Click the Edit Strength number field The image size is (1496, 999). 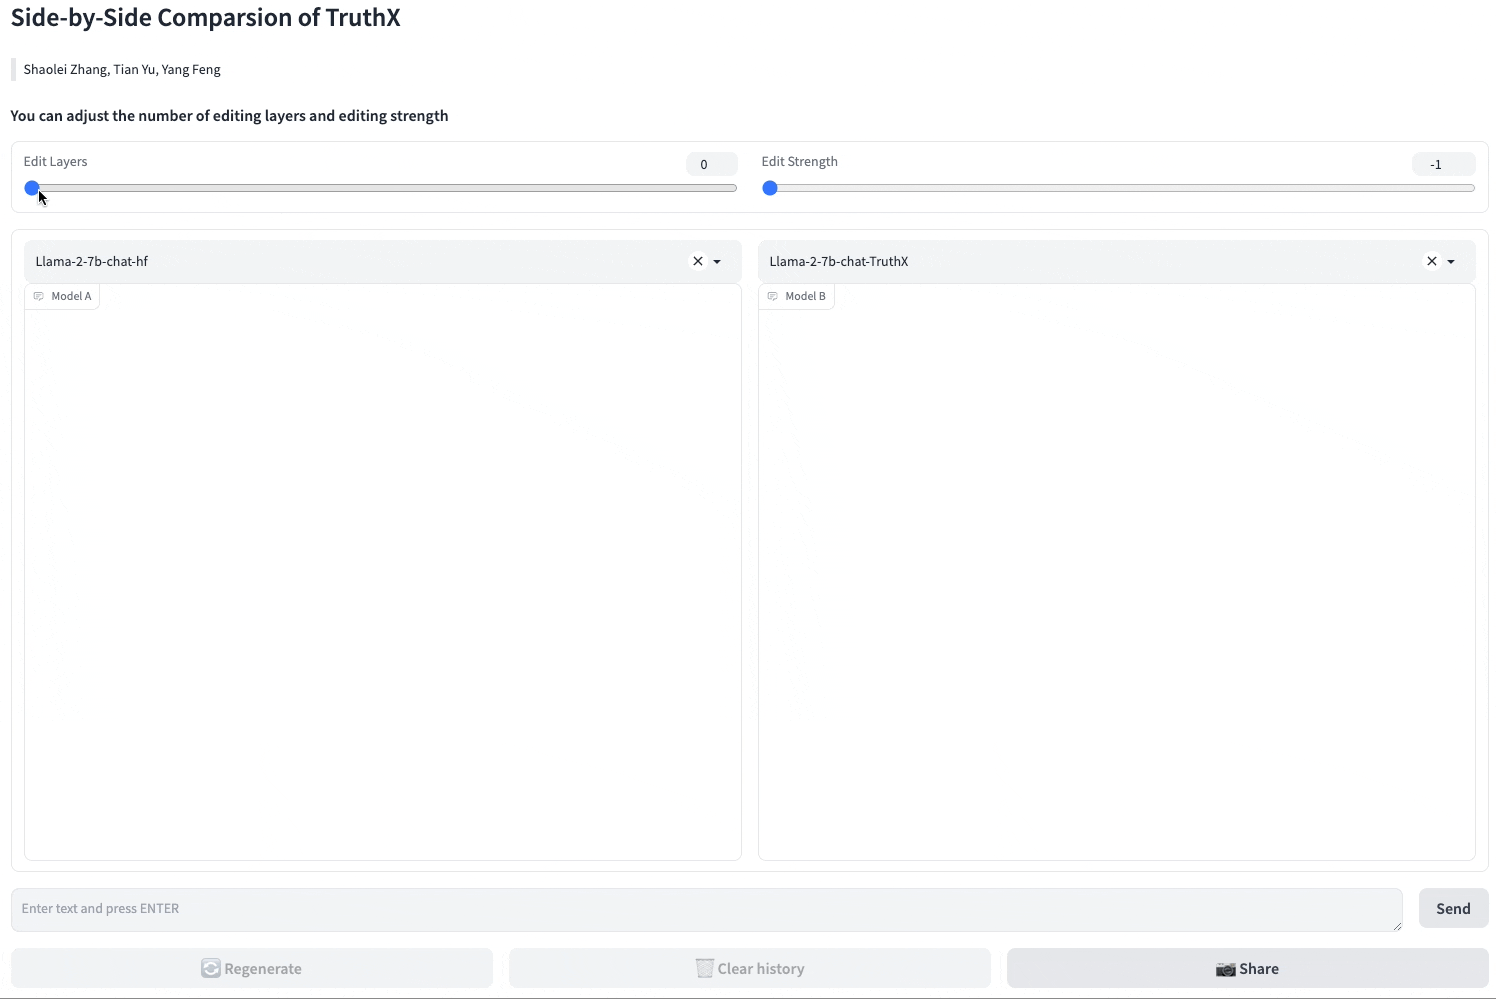(x=1444, y=164)
